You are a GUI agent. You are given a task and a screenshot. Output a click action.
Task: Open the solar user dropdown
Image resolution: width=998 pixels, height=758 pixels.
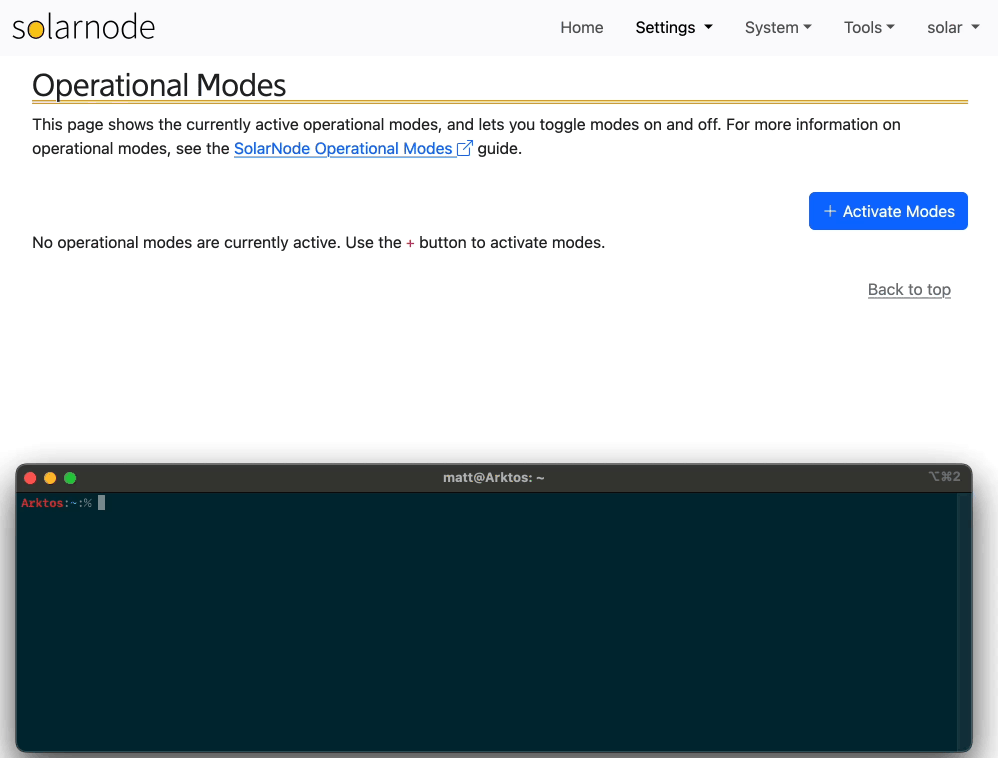pyautogui.click(x=953, y=27)
